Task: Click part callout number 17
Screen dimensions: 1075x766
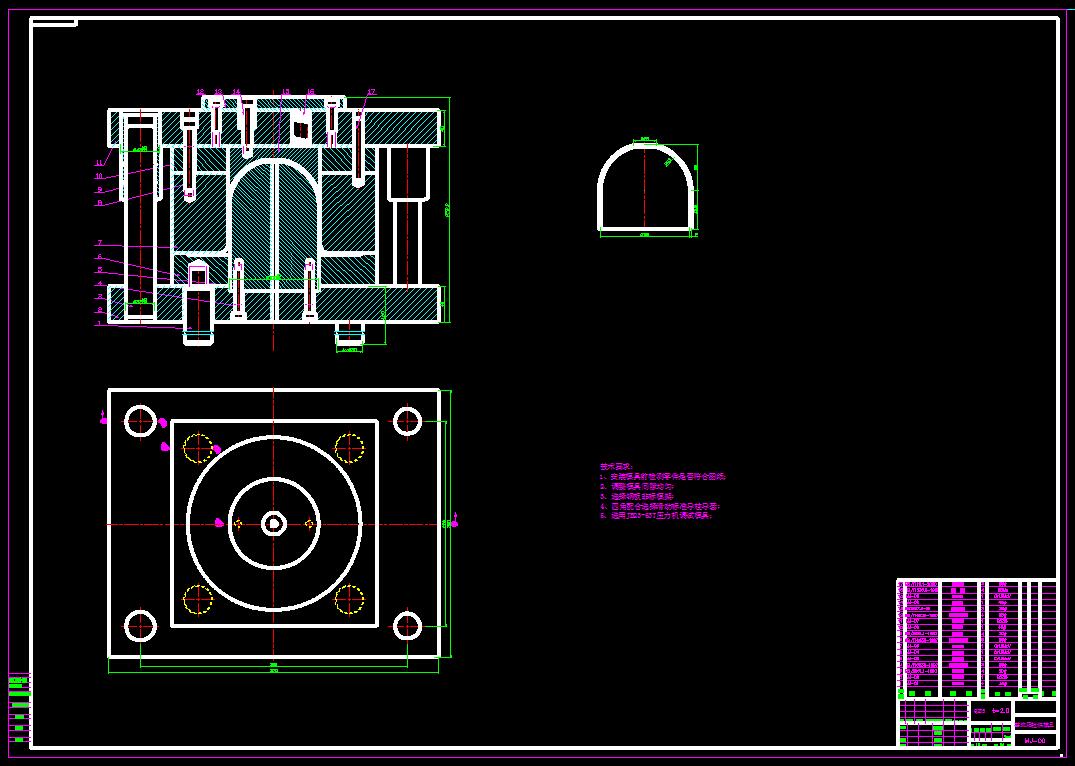Action: (x=372, y=91)
